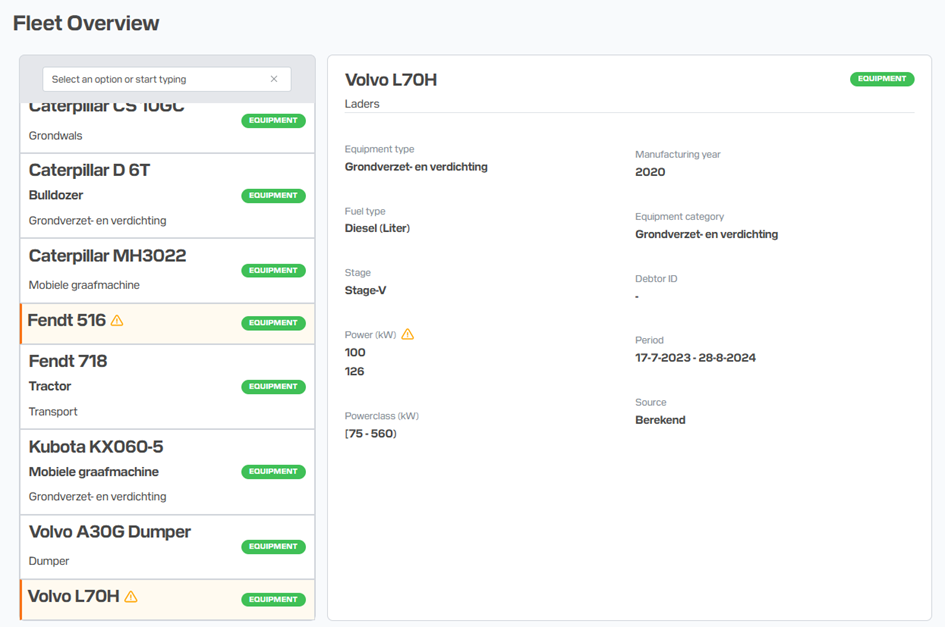Screen dimensions: 945x627
Task: Click the Equipment badge on Caterpillar D 6T
Action: pos(274,196)
